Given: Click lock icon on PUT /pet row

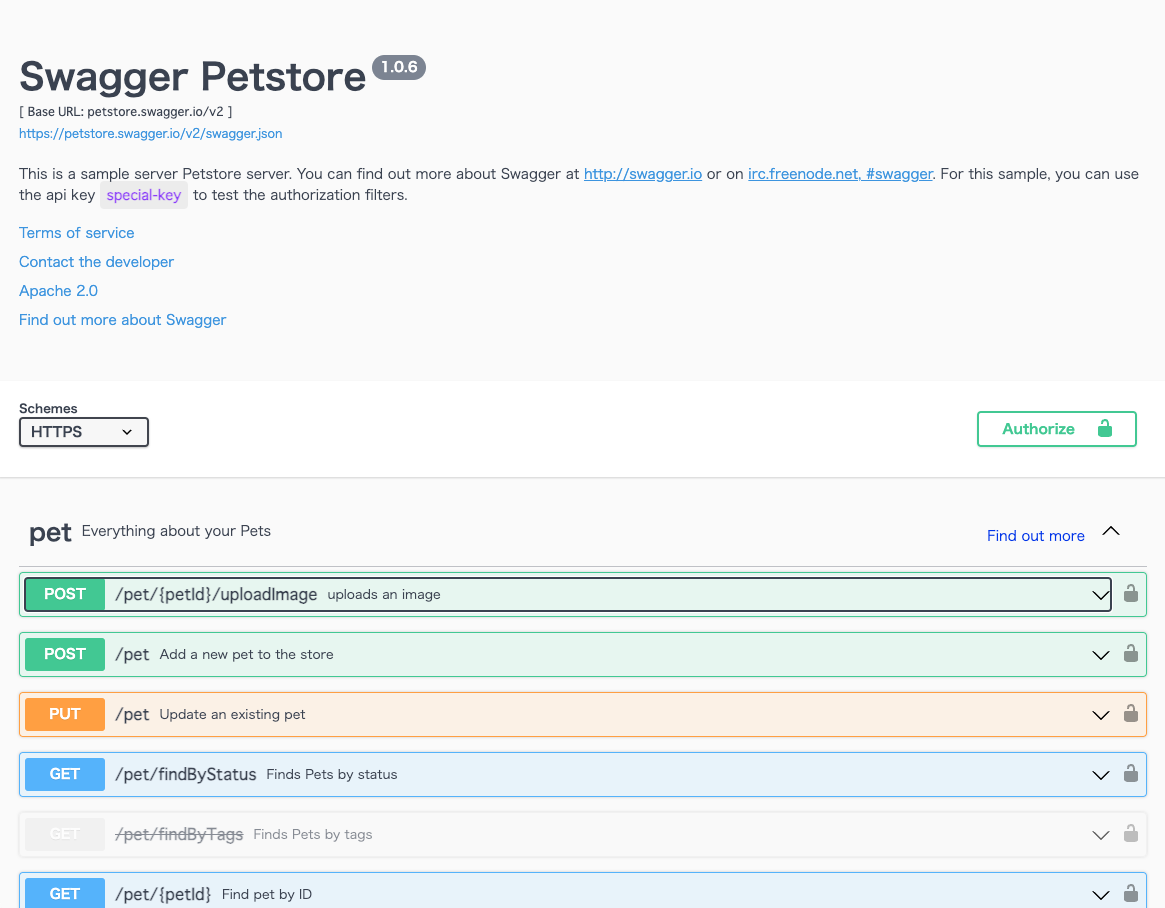Looking at the screenshot, I should [x=1130, y=713].
